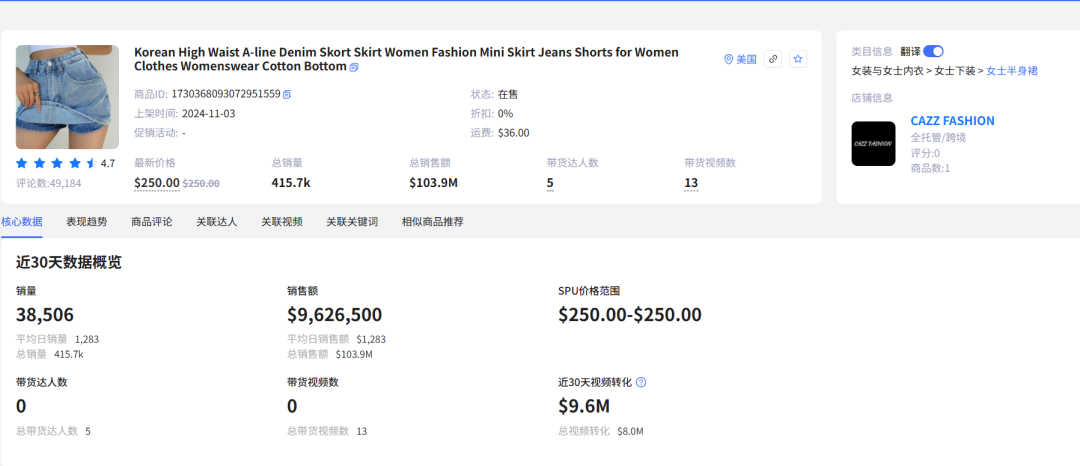Click the link icon next to 美国
Screen dimensions: 1080x466
click(773, 59)
